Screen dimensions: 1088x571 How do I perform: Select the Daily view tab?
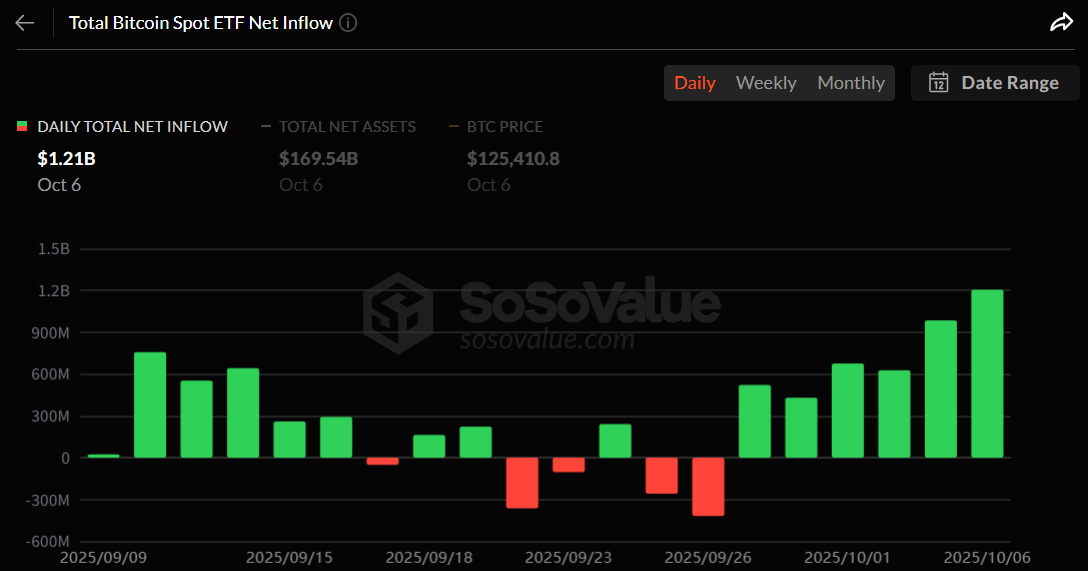pos(694,83)
